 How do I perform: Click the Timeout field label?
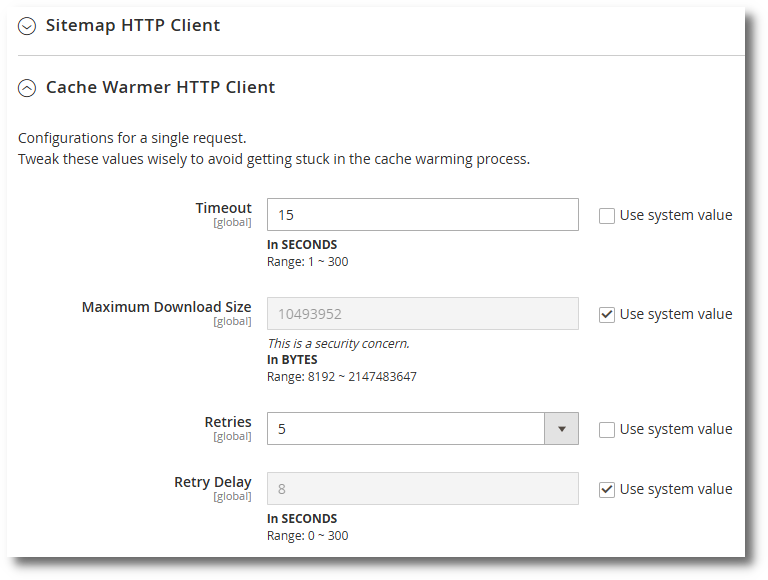pos(223,208)
